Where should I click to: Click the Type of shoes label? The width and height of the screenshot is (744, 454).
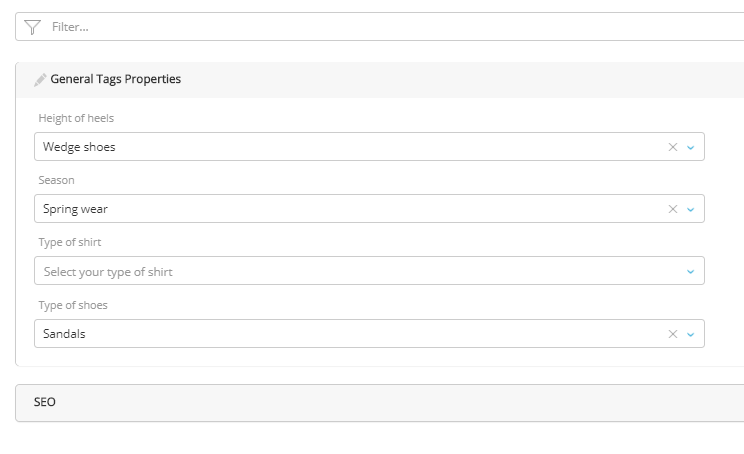pos(73,305)
